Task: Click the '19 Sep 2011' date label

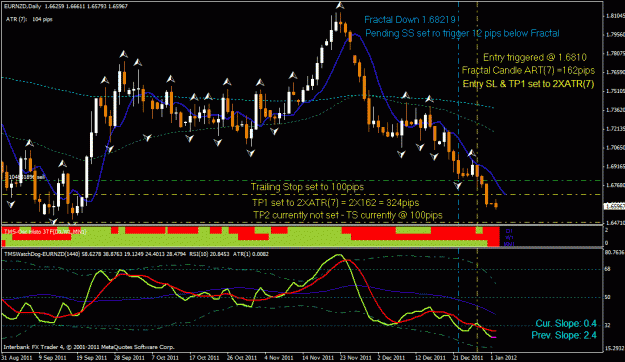Action: [92, 358]
